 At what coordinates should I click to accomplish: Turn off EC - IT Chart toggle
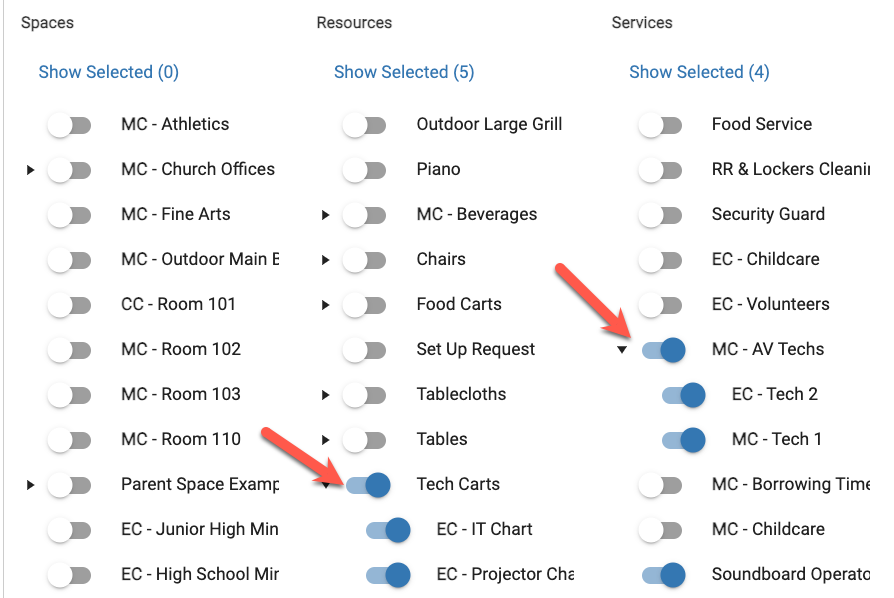[x=388, y=530]
